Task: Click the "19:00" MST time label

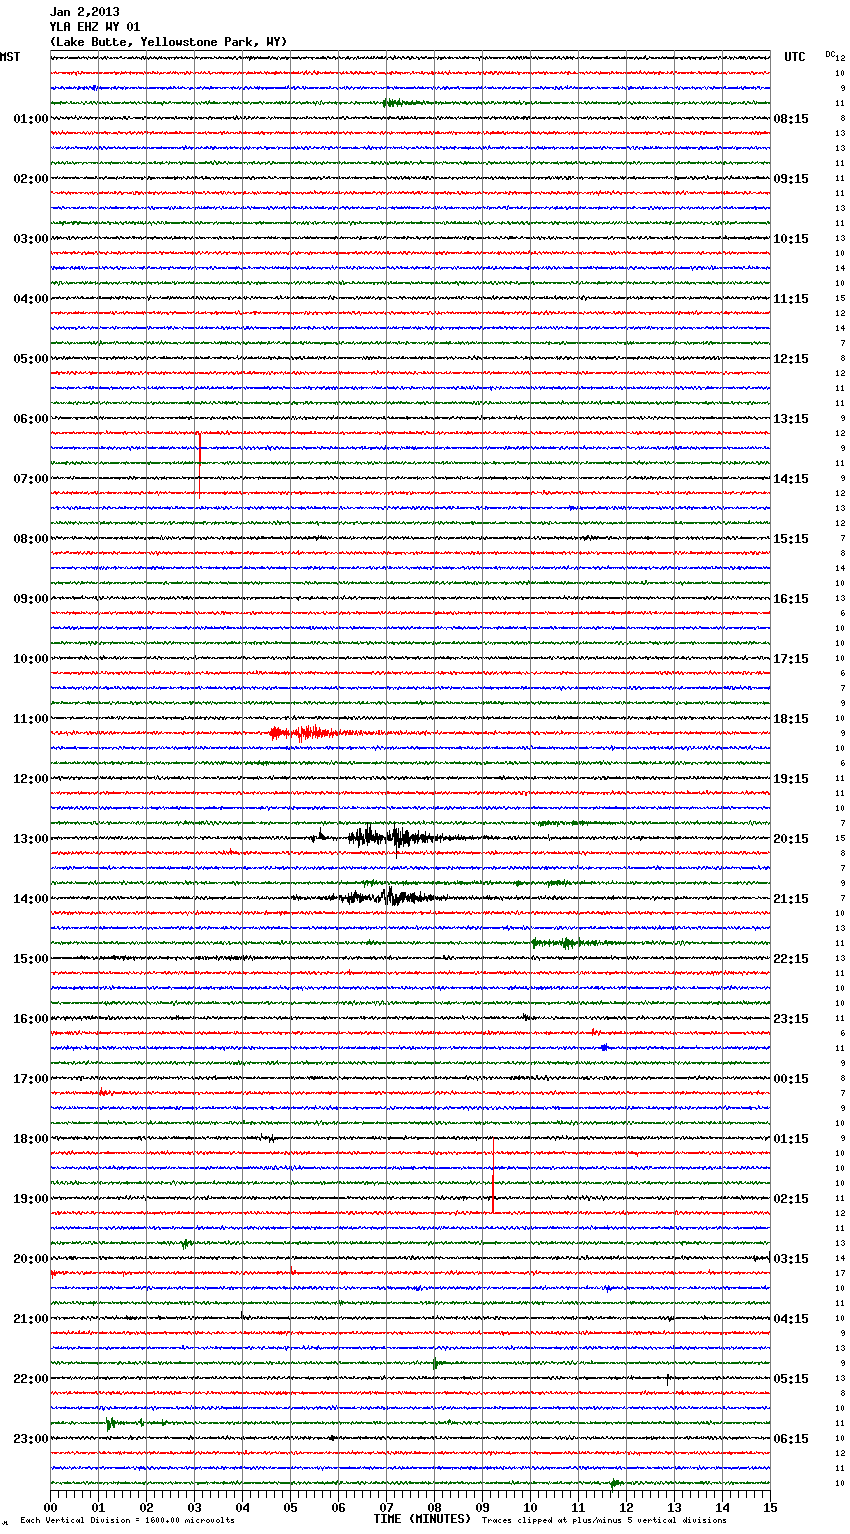Action: (x=31, y=1199)
